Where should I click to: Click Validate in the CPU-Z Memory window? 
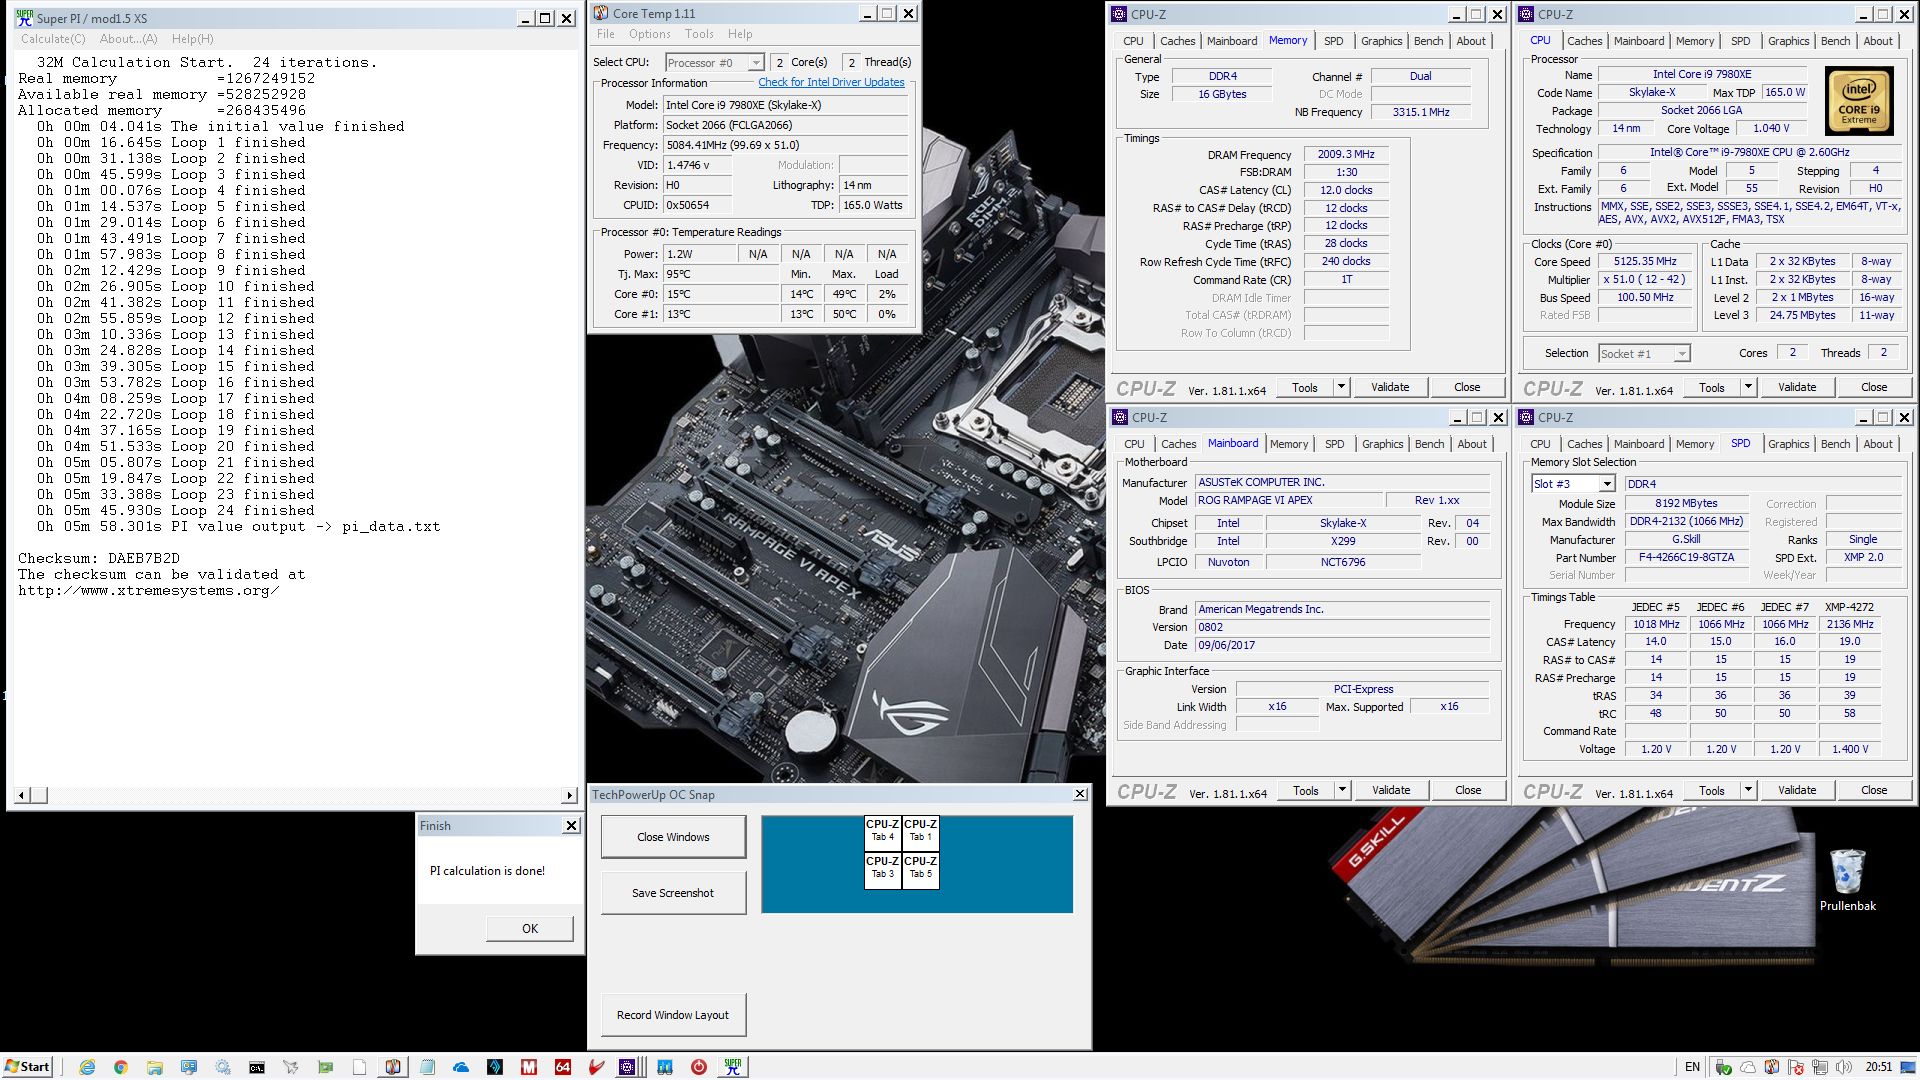pos(1390,387)
